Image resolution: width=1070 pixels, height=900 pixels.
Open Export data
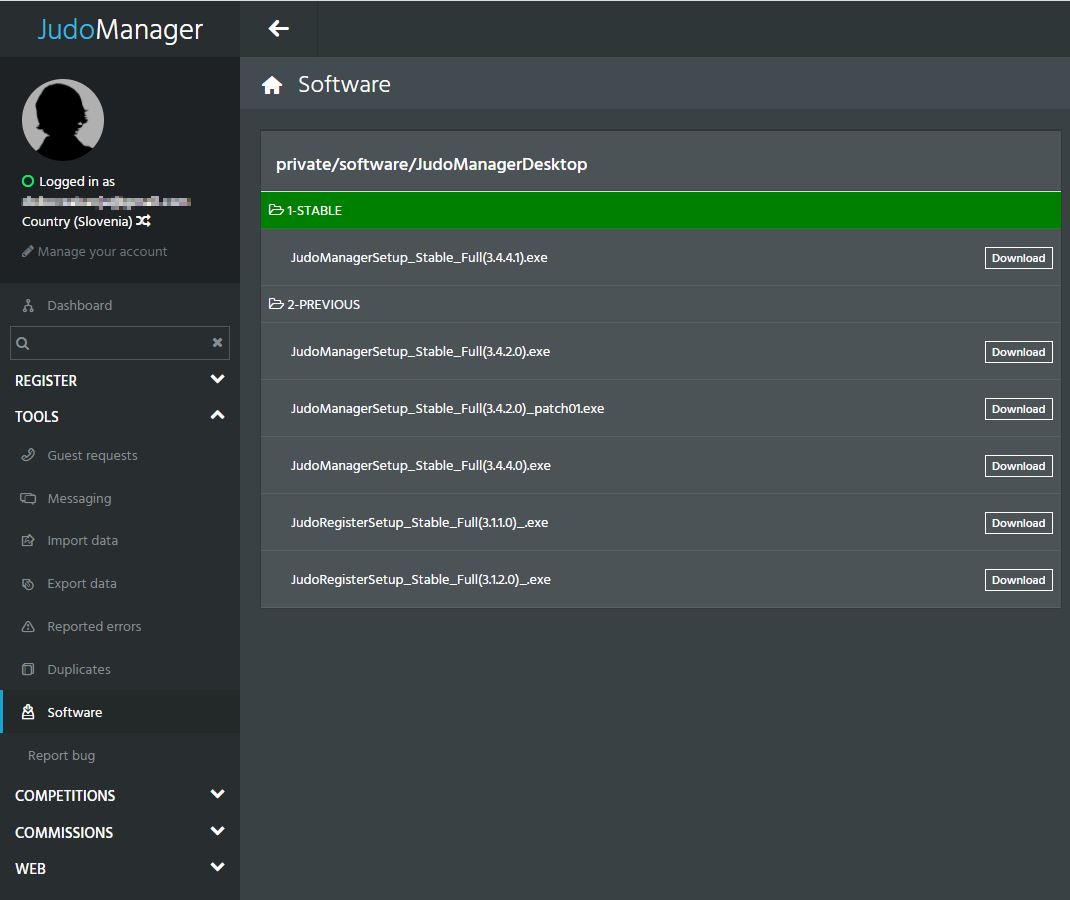82,584
